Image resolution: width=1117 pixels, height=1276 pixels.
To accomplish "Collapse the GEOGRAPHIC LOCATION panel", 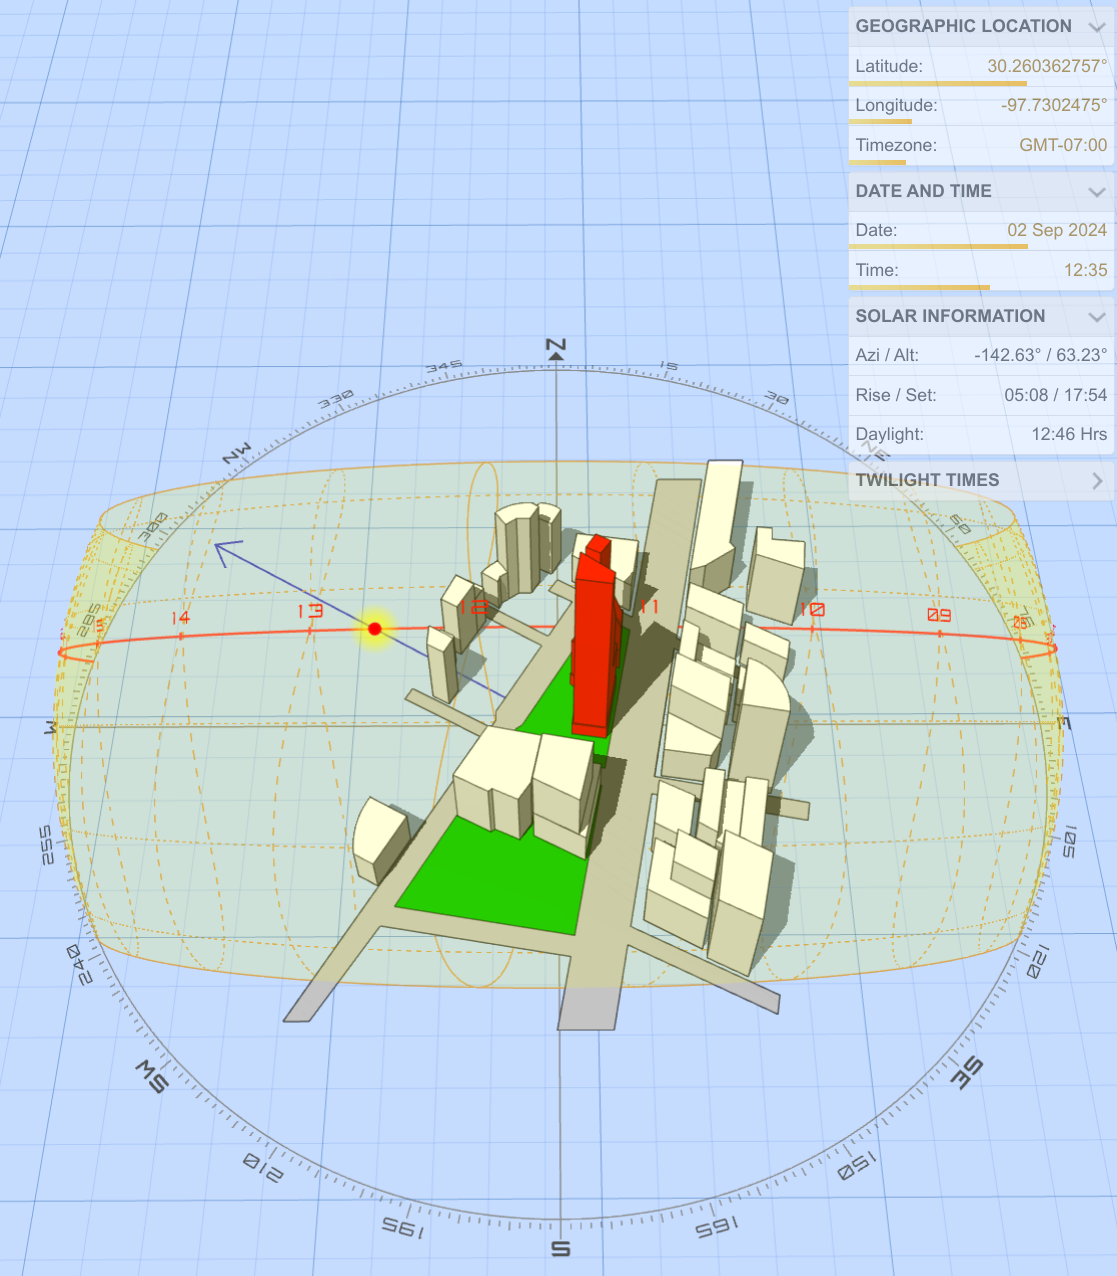I will click(x=1095, y=27).
